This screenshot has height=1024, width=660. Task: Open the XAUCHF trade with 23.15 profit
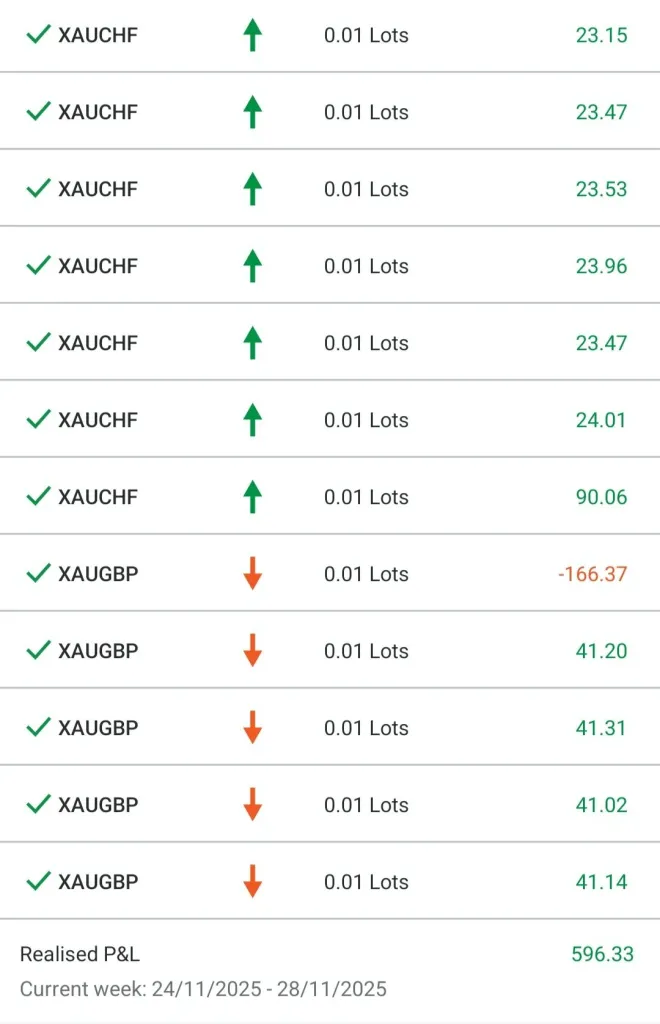coord(98,36)
